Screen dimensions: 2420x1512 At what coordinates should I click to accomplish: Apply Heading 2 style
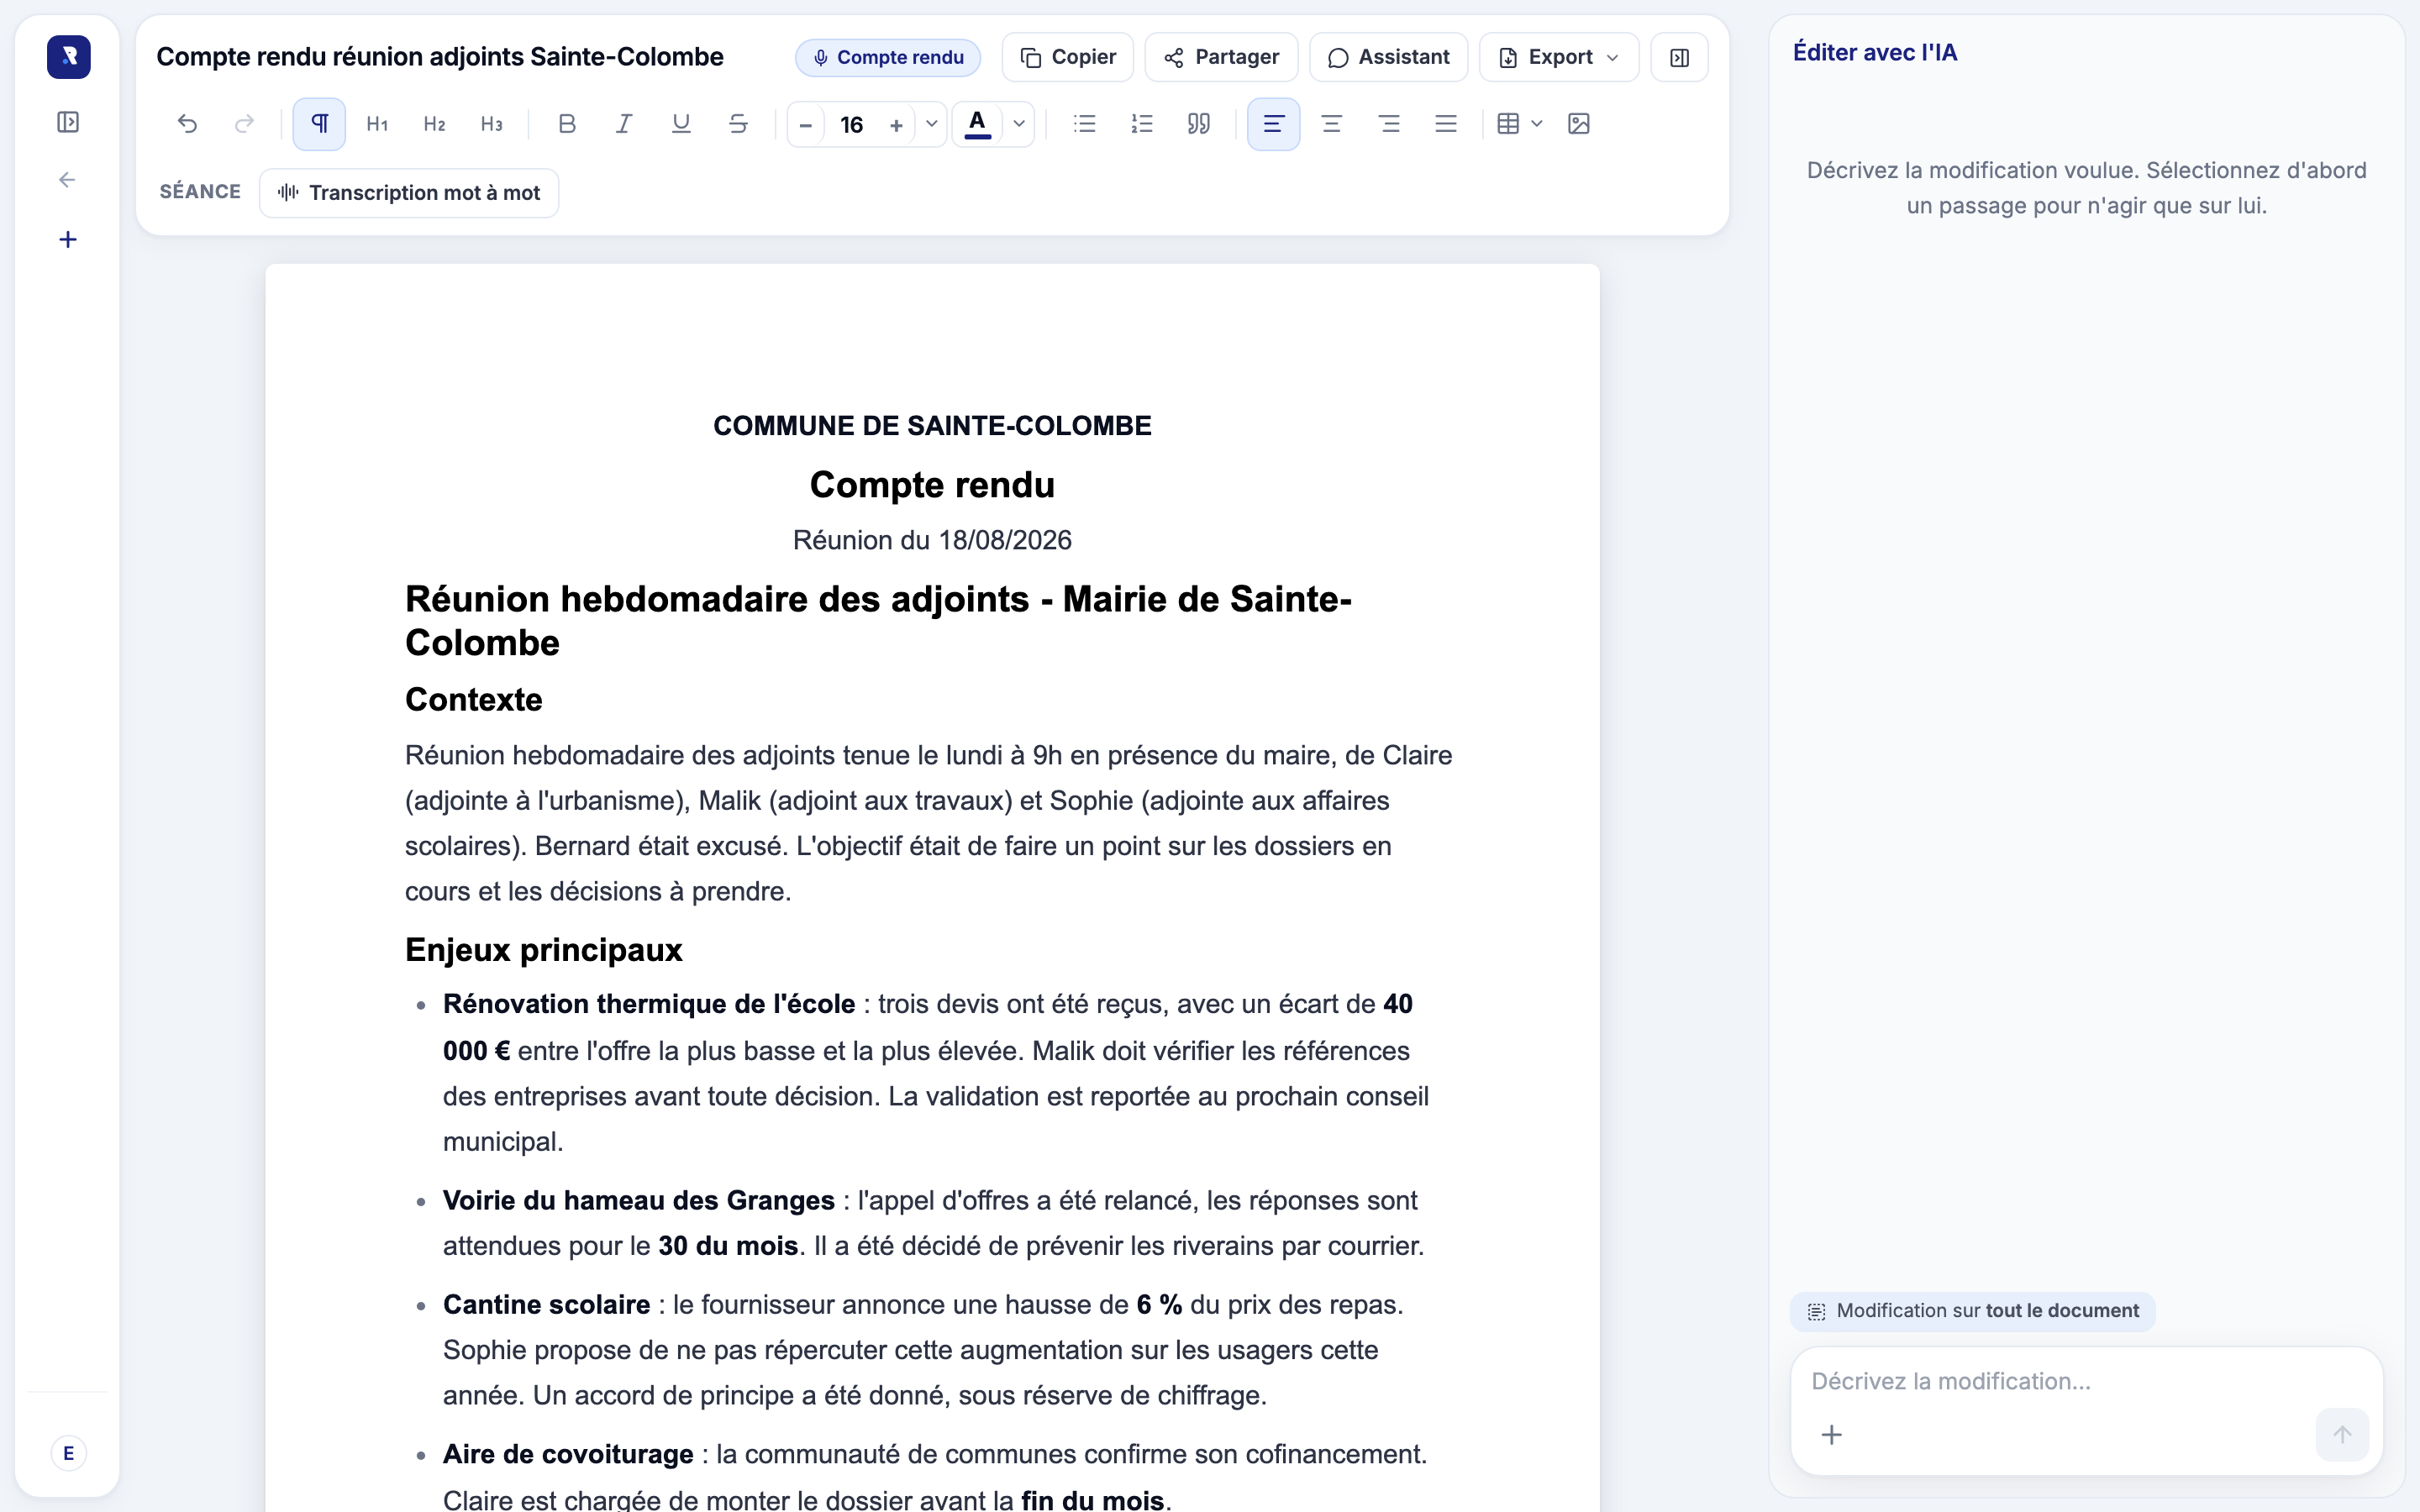434,124
